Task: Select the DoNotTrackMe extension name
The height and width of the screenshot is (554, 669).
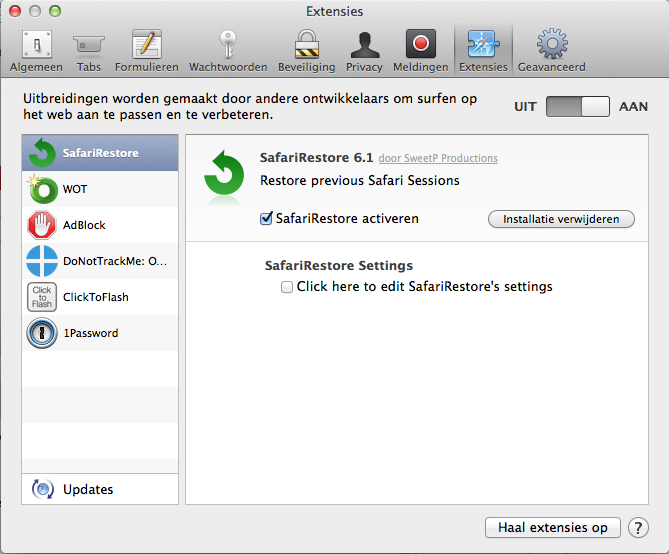Action: [115, 261]
